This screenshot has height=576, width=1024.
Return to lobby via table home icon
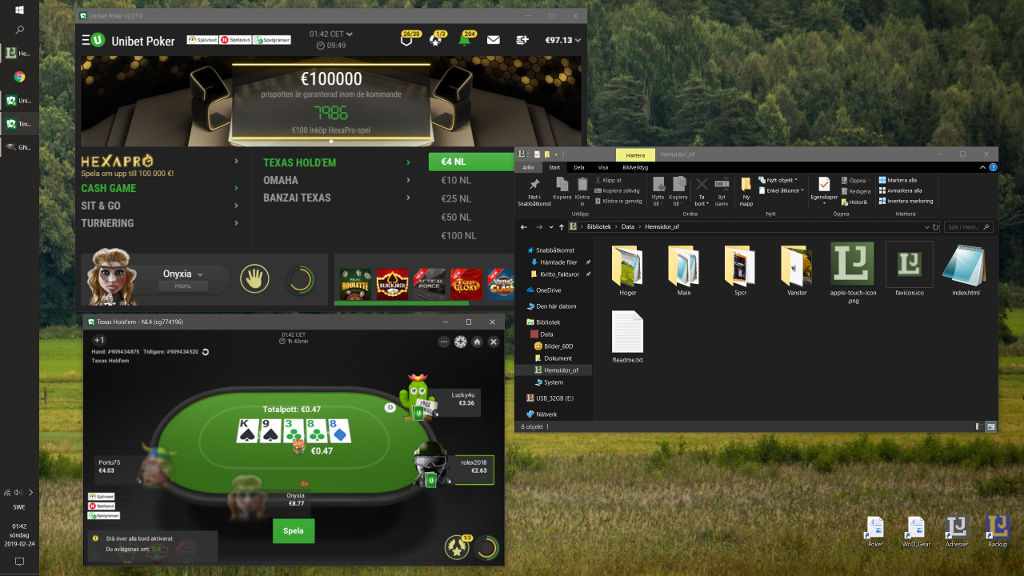(x=477, y=342)
